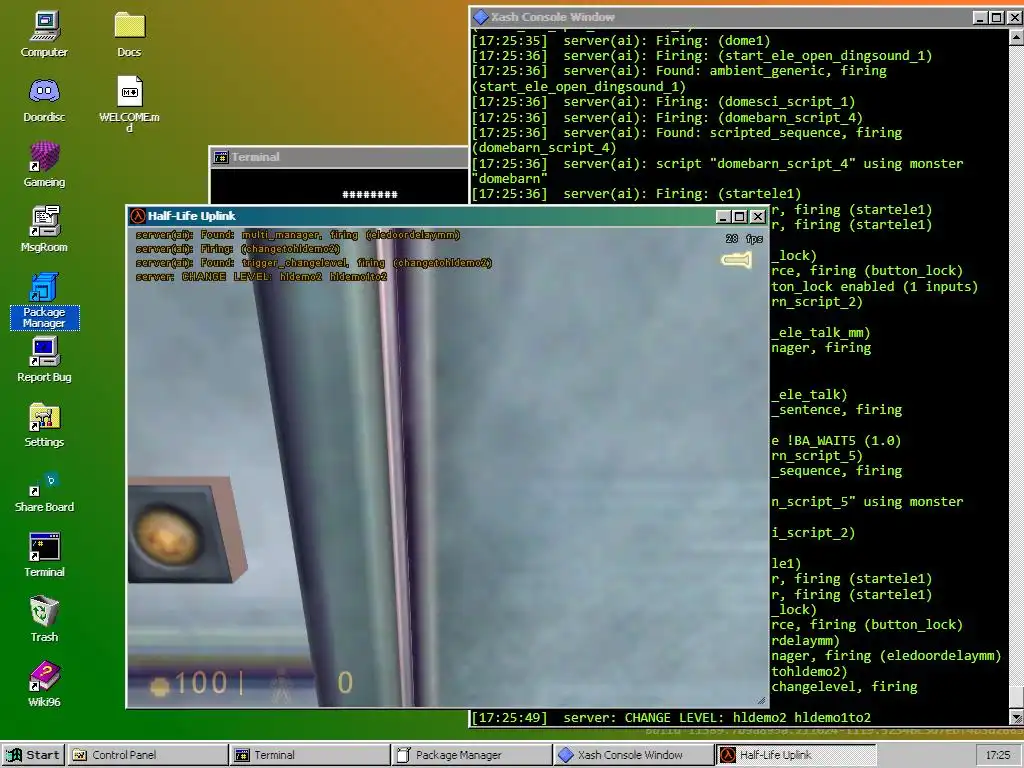This screenshot has width=1024, height=768.
Task: Click Xash Console scrollbar down arrow
Action: coord(1016,718)
